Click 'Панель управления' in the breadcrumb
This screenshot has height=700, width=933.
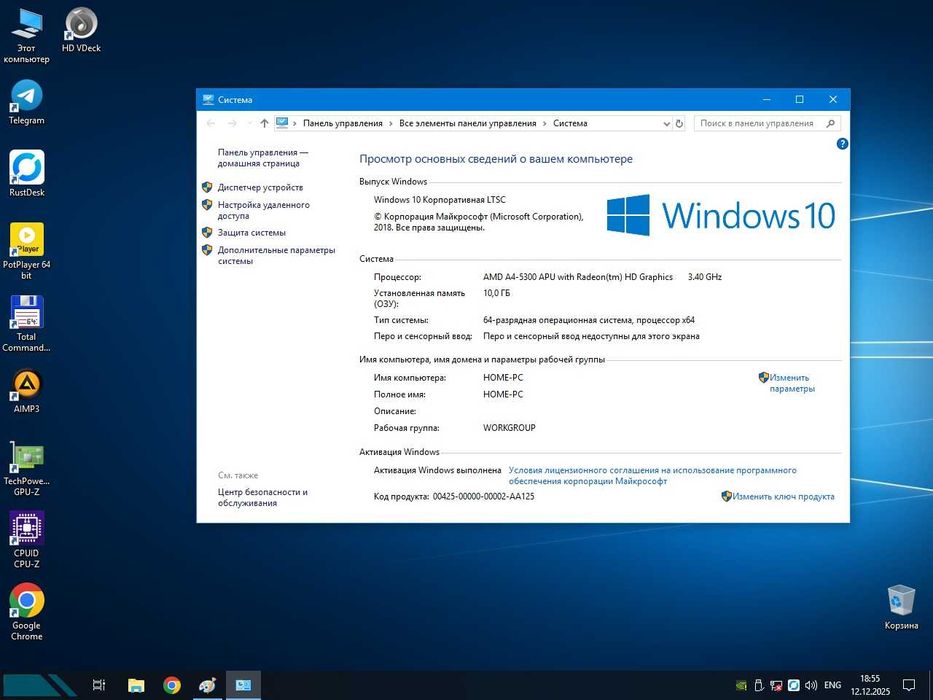[343, 123]
